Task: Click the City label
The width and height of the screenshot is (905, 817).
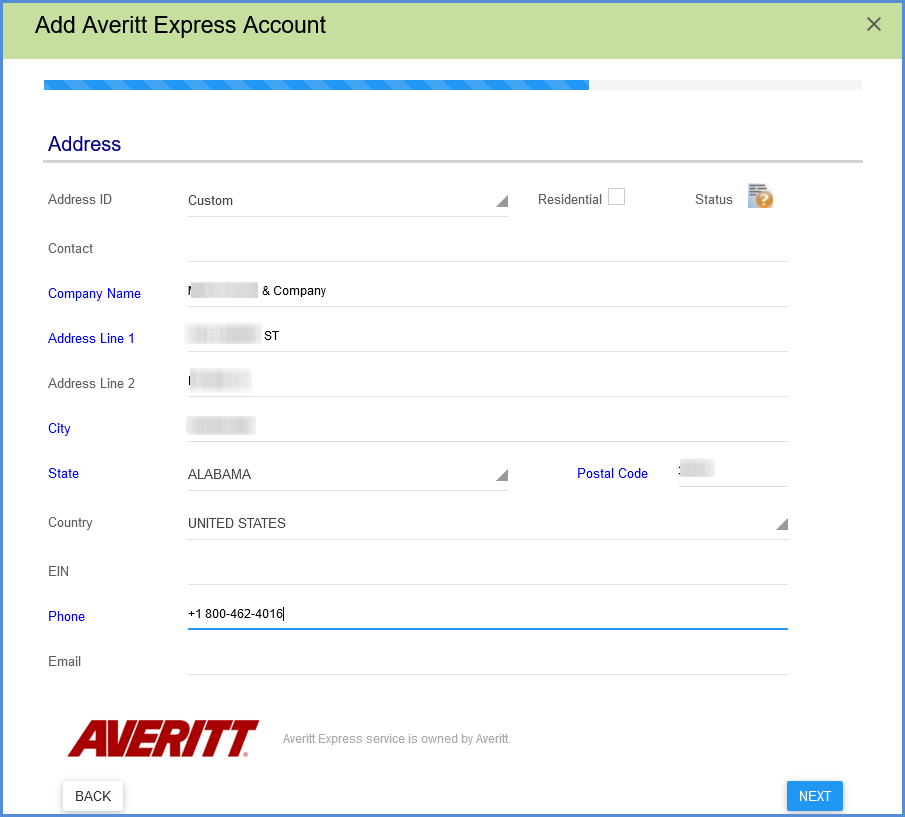Action: (59, 429)
